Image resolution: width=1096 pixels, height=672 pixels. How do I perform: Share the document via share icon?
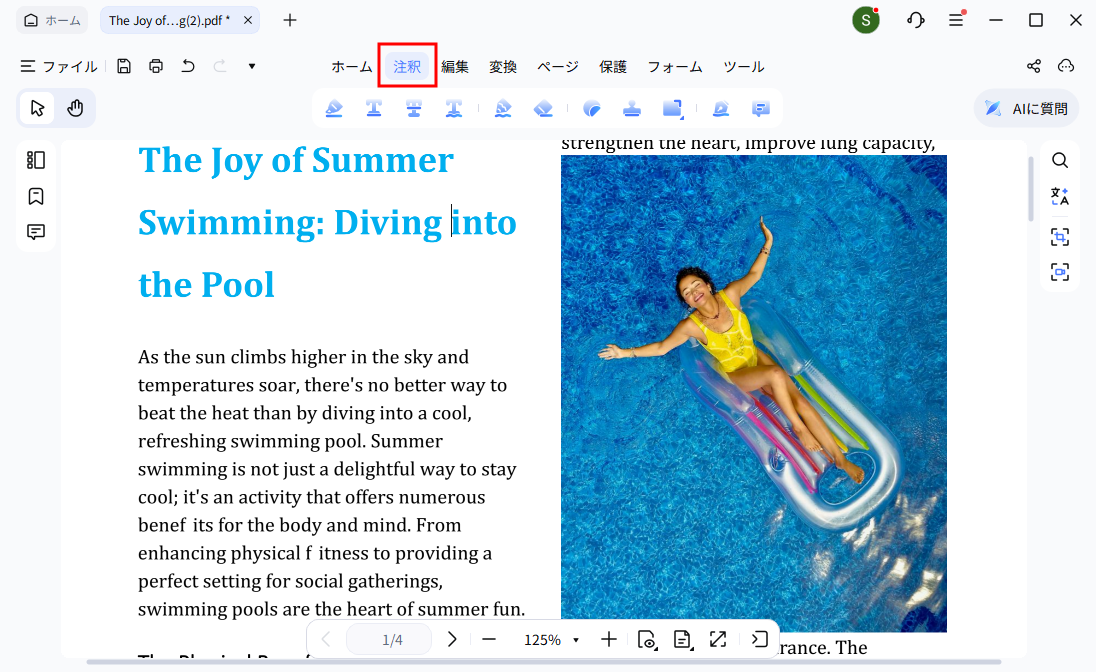point(1034,66)
